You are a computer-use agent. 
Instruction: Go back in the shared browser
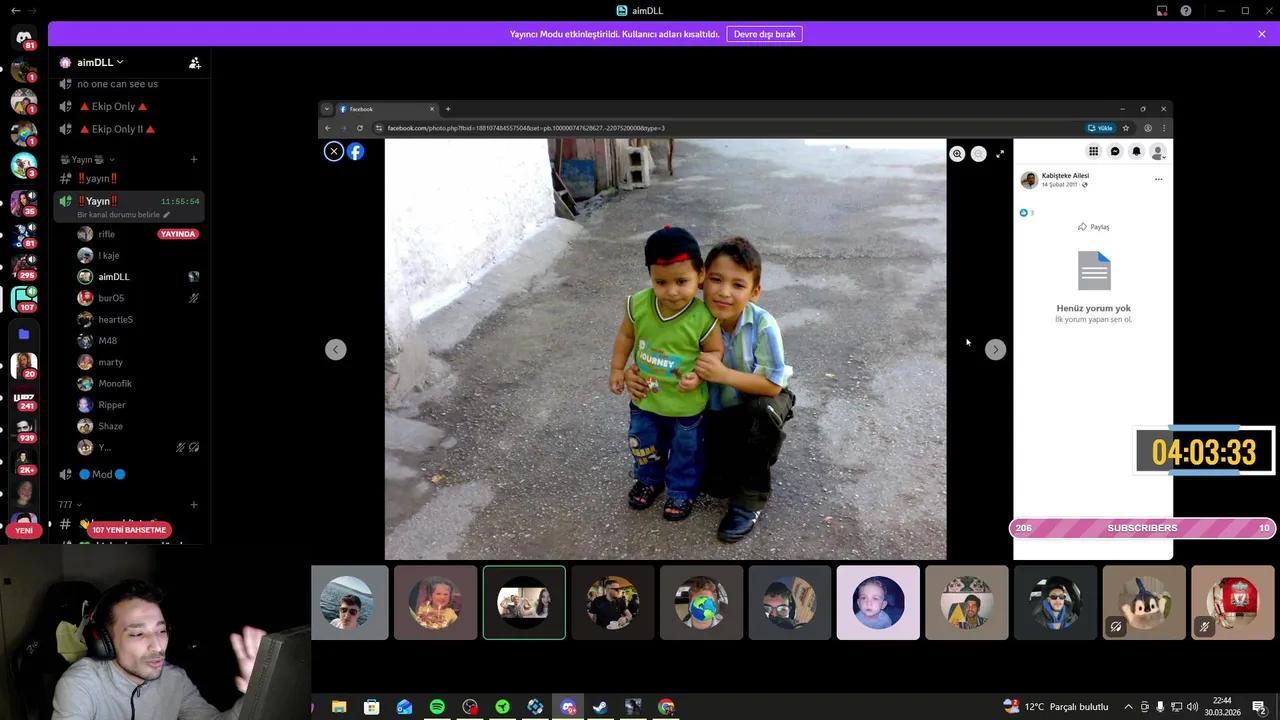pyautogui.click(x=327, y=128)
